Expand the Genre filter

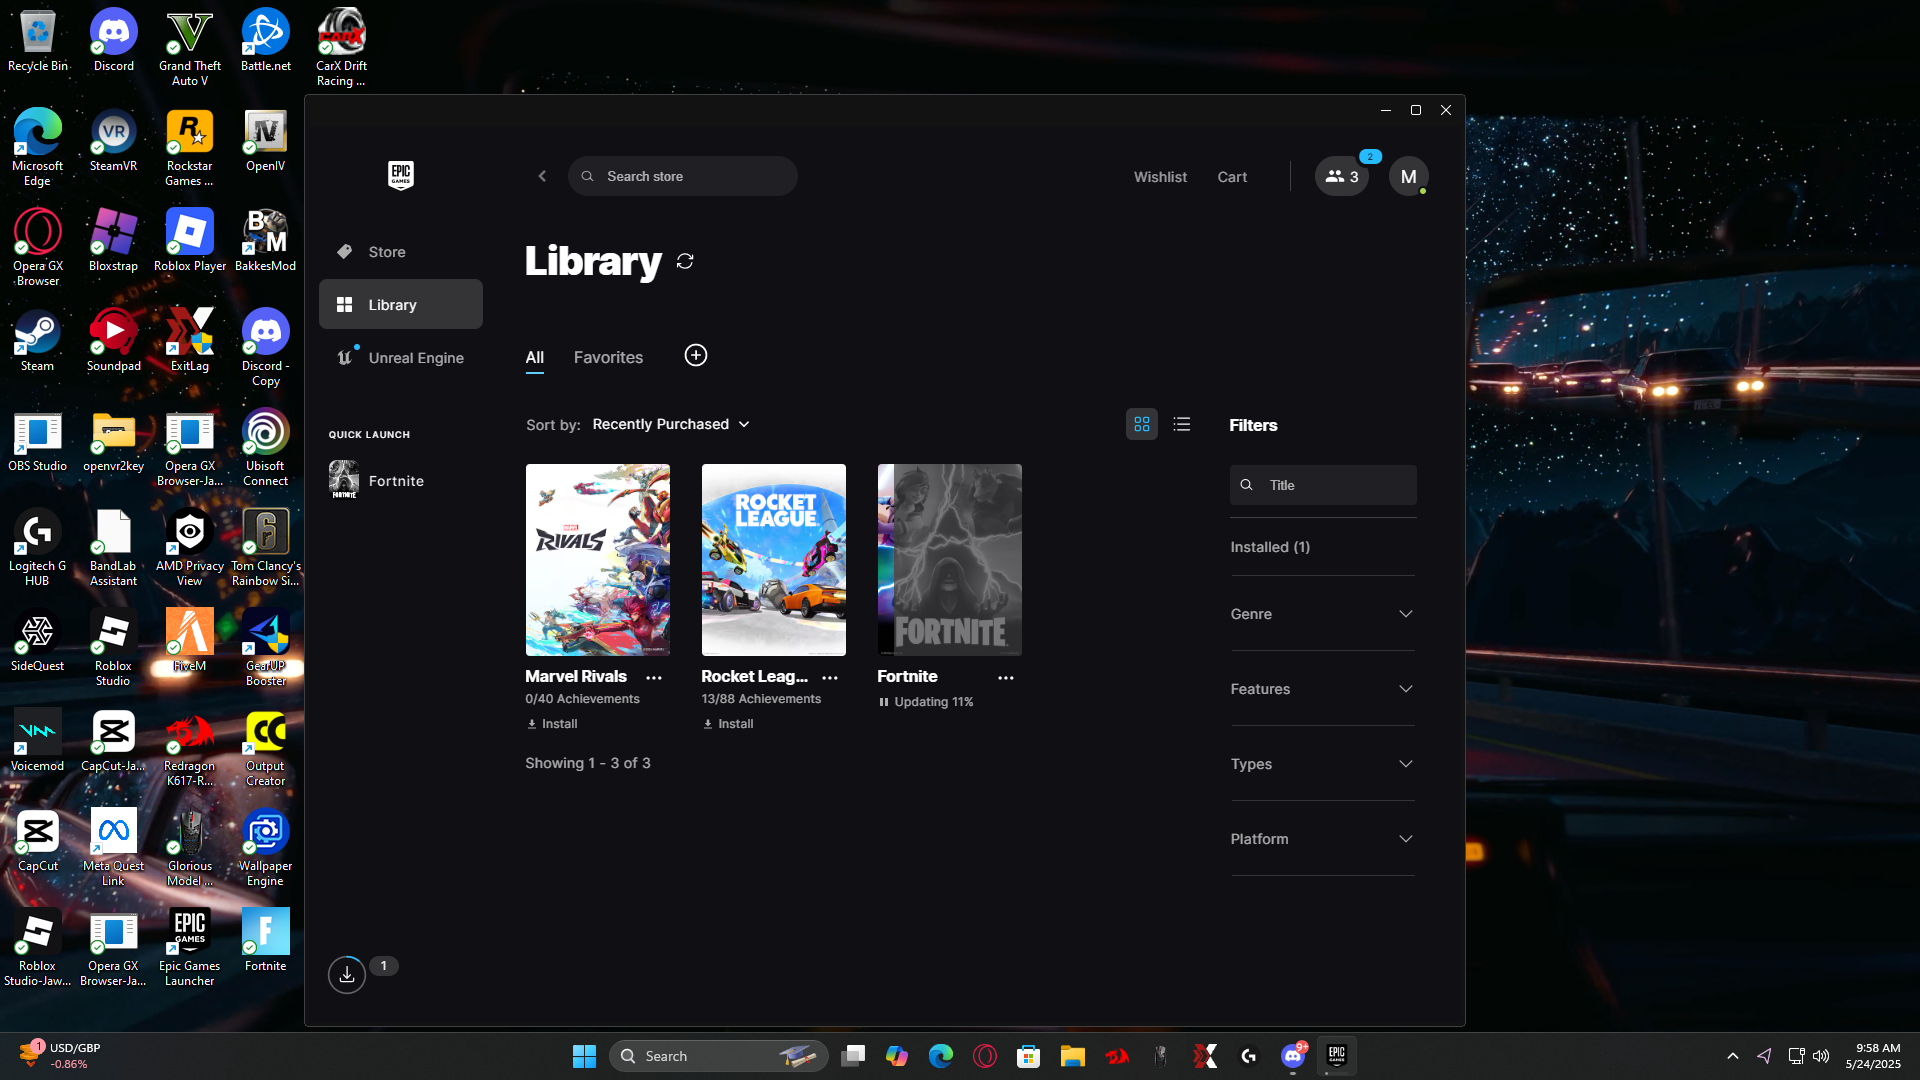coord(1322,614)
